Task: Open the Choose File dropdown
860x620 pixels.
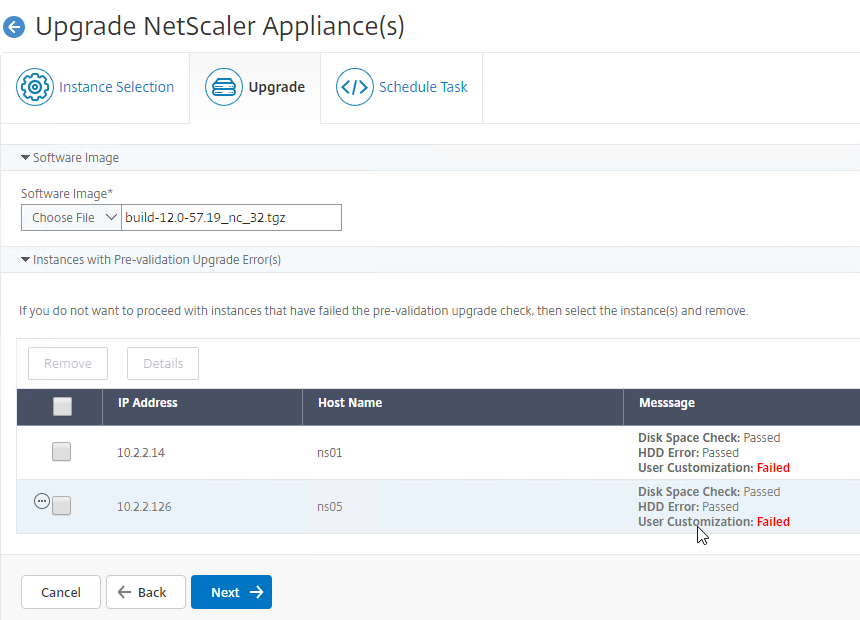Action: tap(71, 217)
